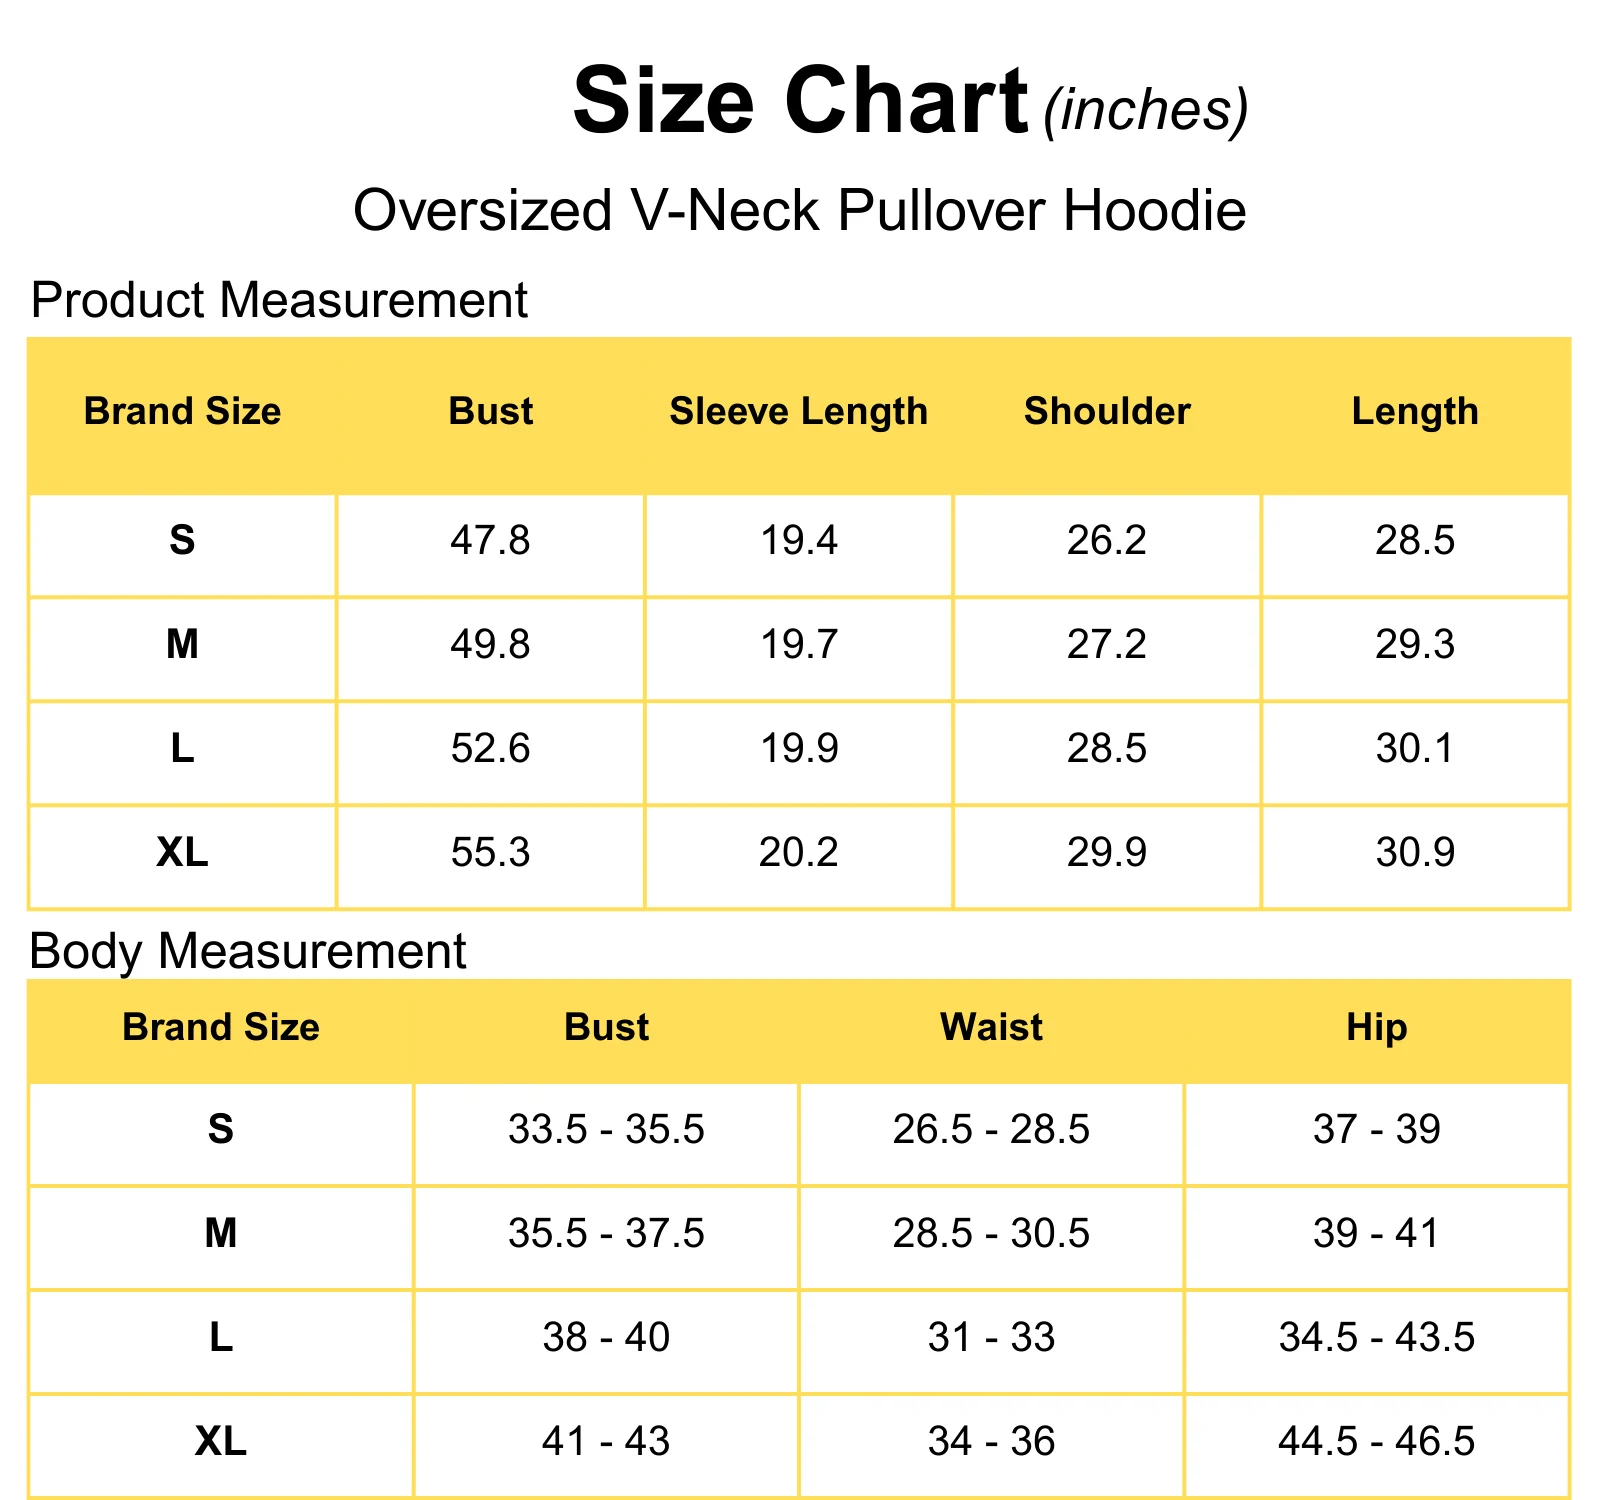This screenshot has height=1500, width=1600.
Task: Click hip range 34.5 - 43.5
Action: tap(1376, 1337)
